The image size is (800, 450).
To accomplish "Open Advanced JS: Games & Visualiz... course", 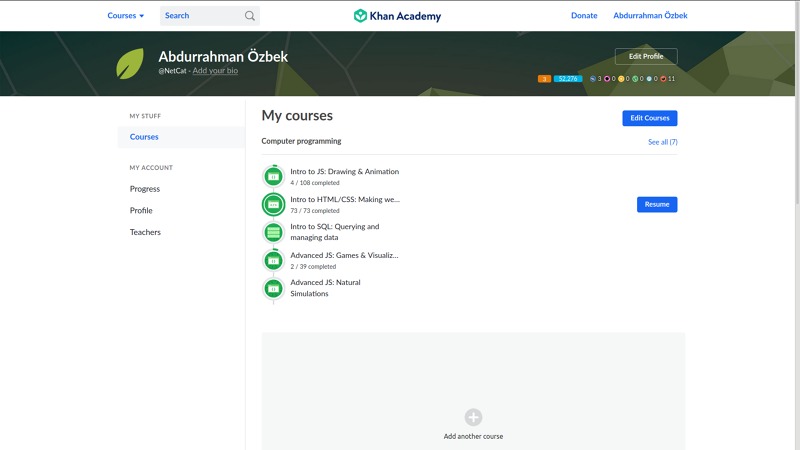I will 344,255.
